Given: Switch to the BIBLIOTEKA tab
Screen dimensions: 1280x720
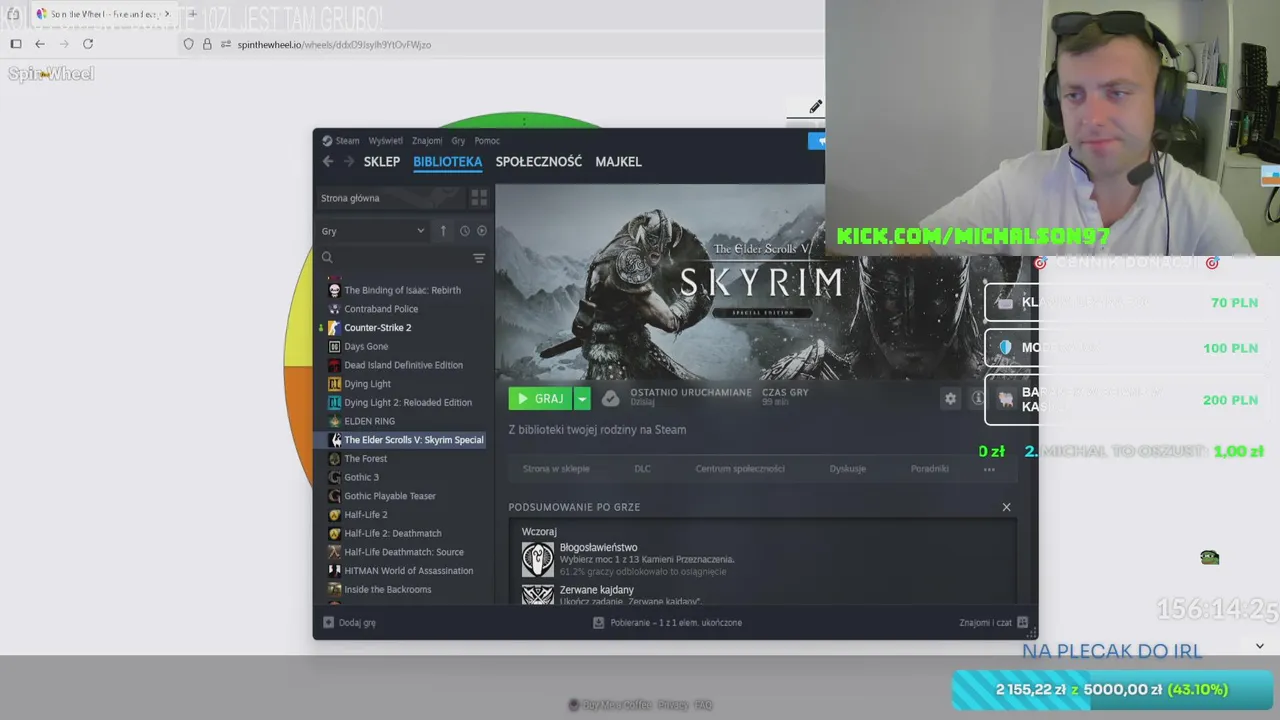Looking at the screenshot, I should coord(447,161).
